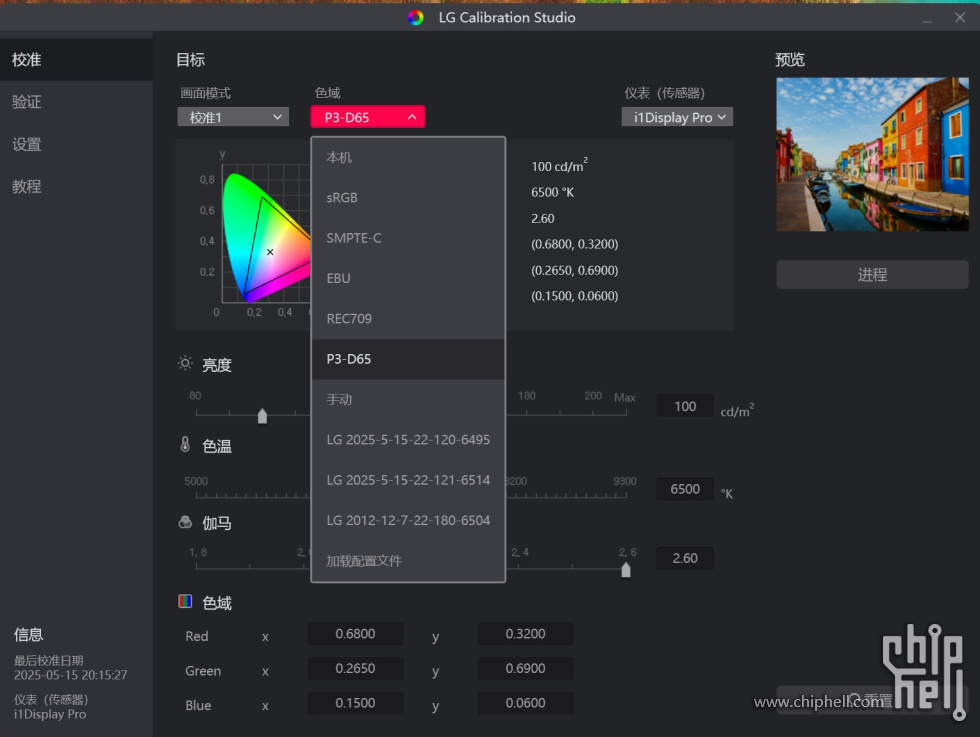Click the Red x field 0.6800

pyautogui.click(x=355, y=634)
